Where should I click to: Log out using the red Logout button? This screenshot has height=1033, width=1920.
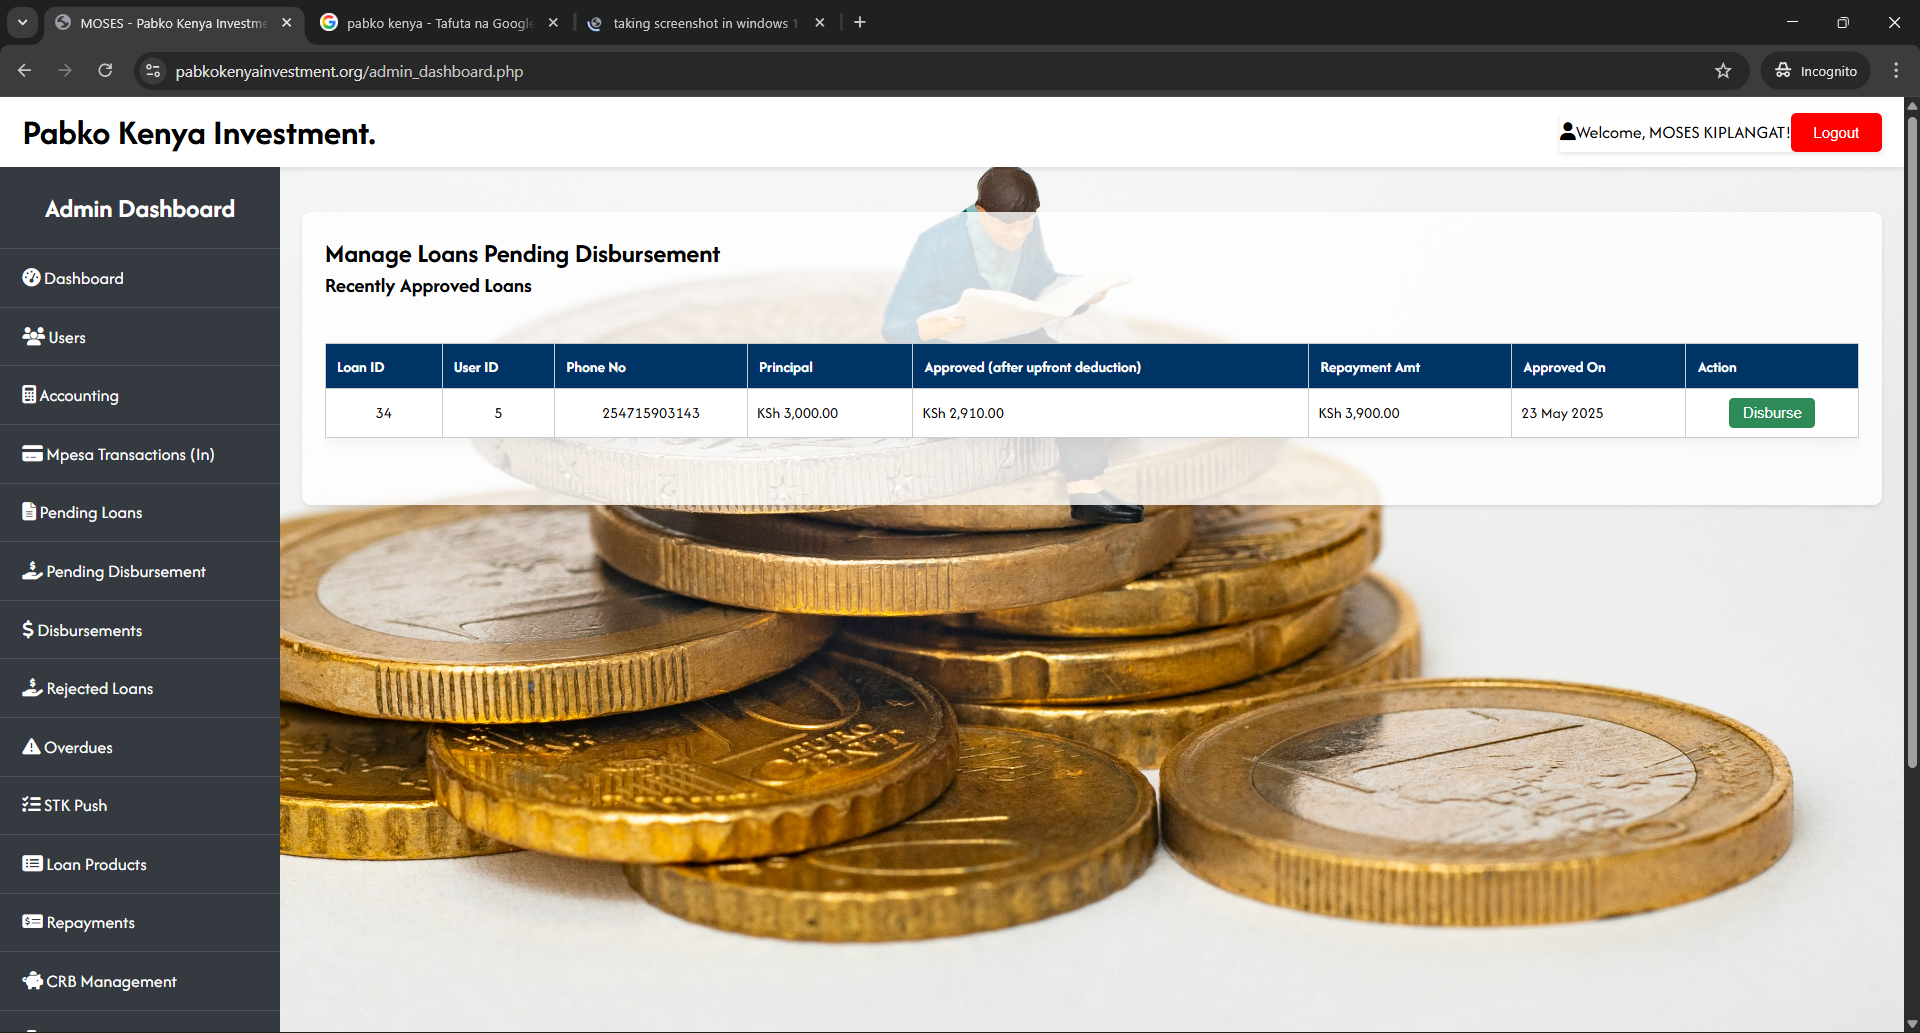(x=1835, y=133)
